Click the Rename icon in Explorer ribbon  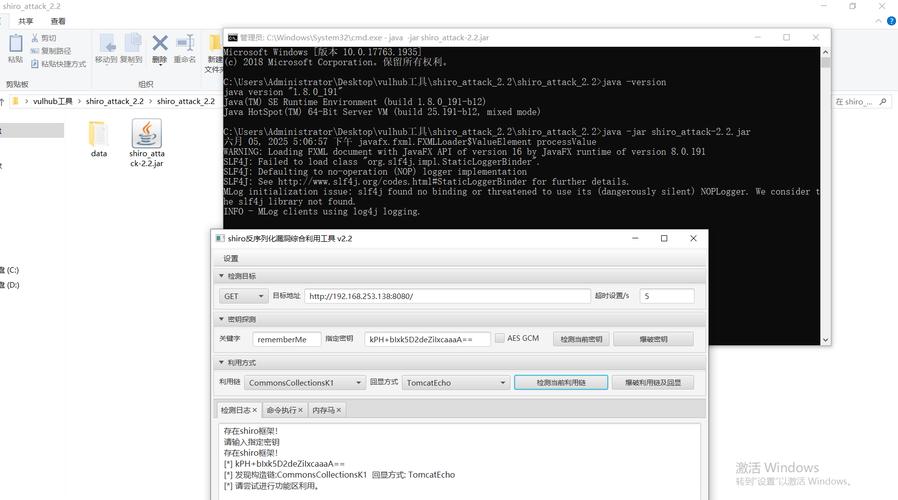pos(185,42)
